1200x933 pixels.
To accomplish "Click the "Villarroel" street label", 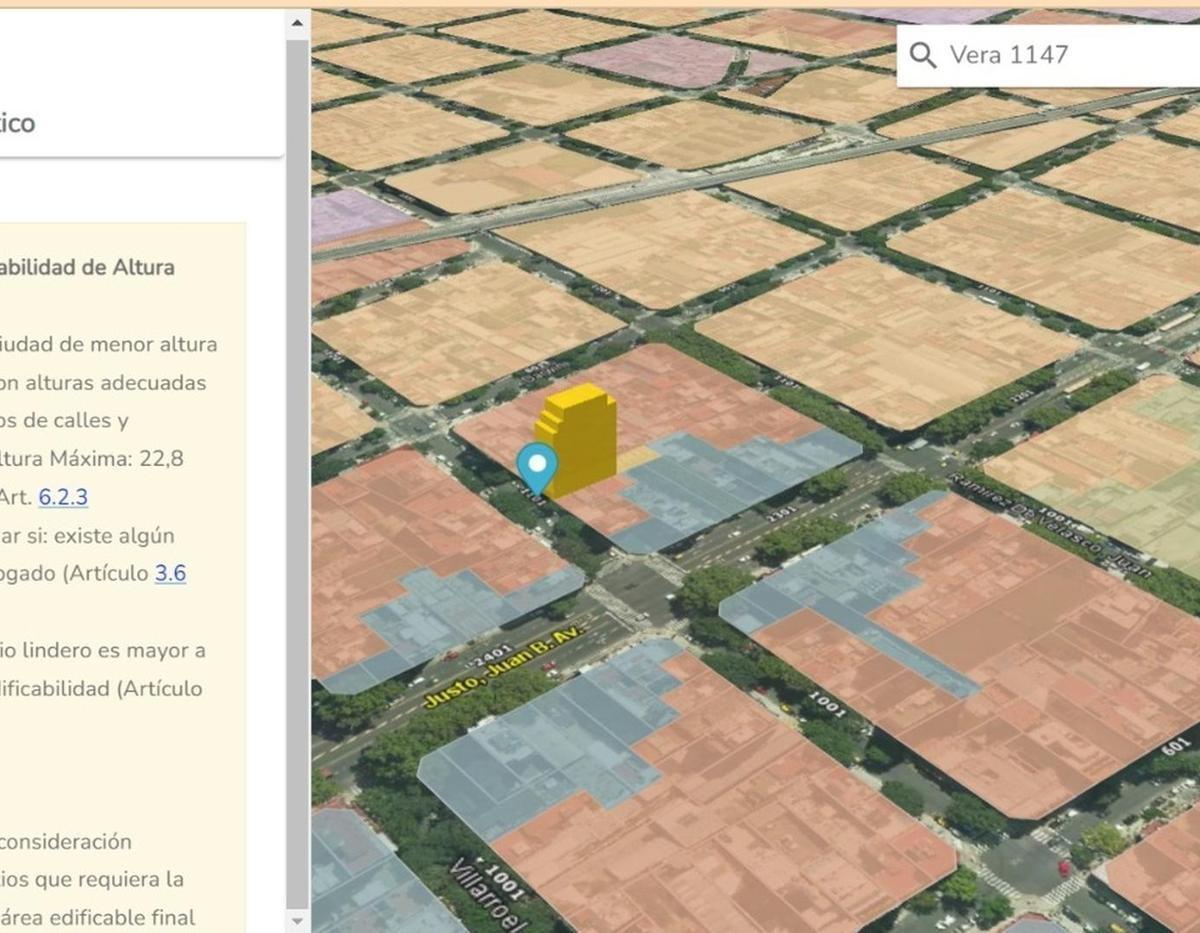I will [485, 893].
